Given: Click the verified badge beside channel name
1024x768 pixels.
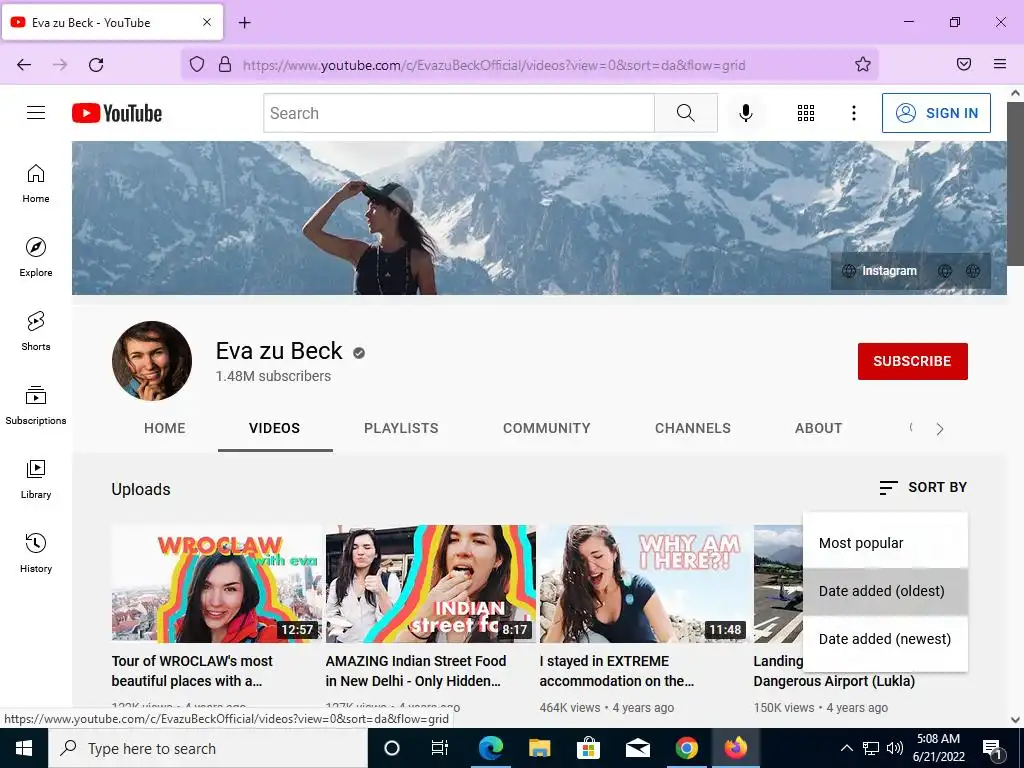Looking at the screenshot, I should tap(359, 353).
